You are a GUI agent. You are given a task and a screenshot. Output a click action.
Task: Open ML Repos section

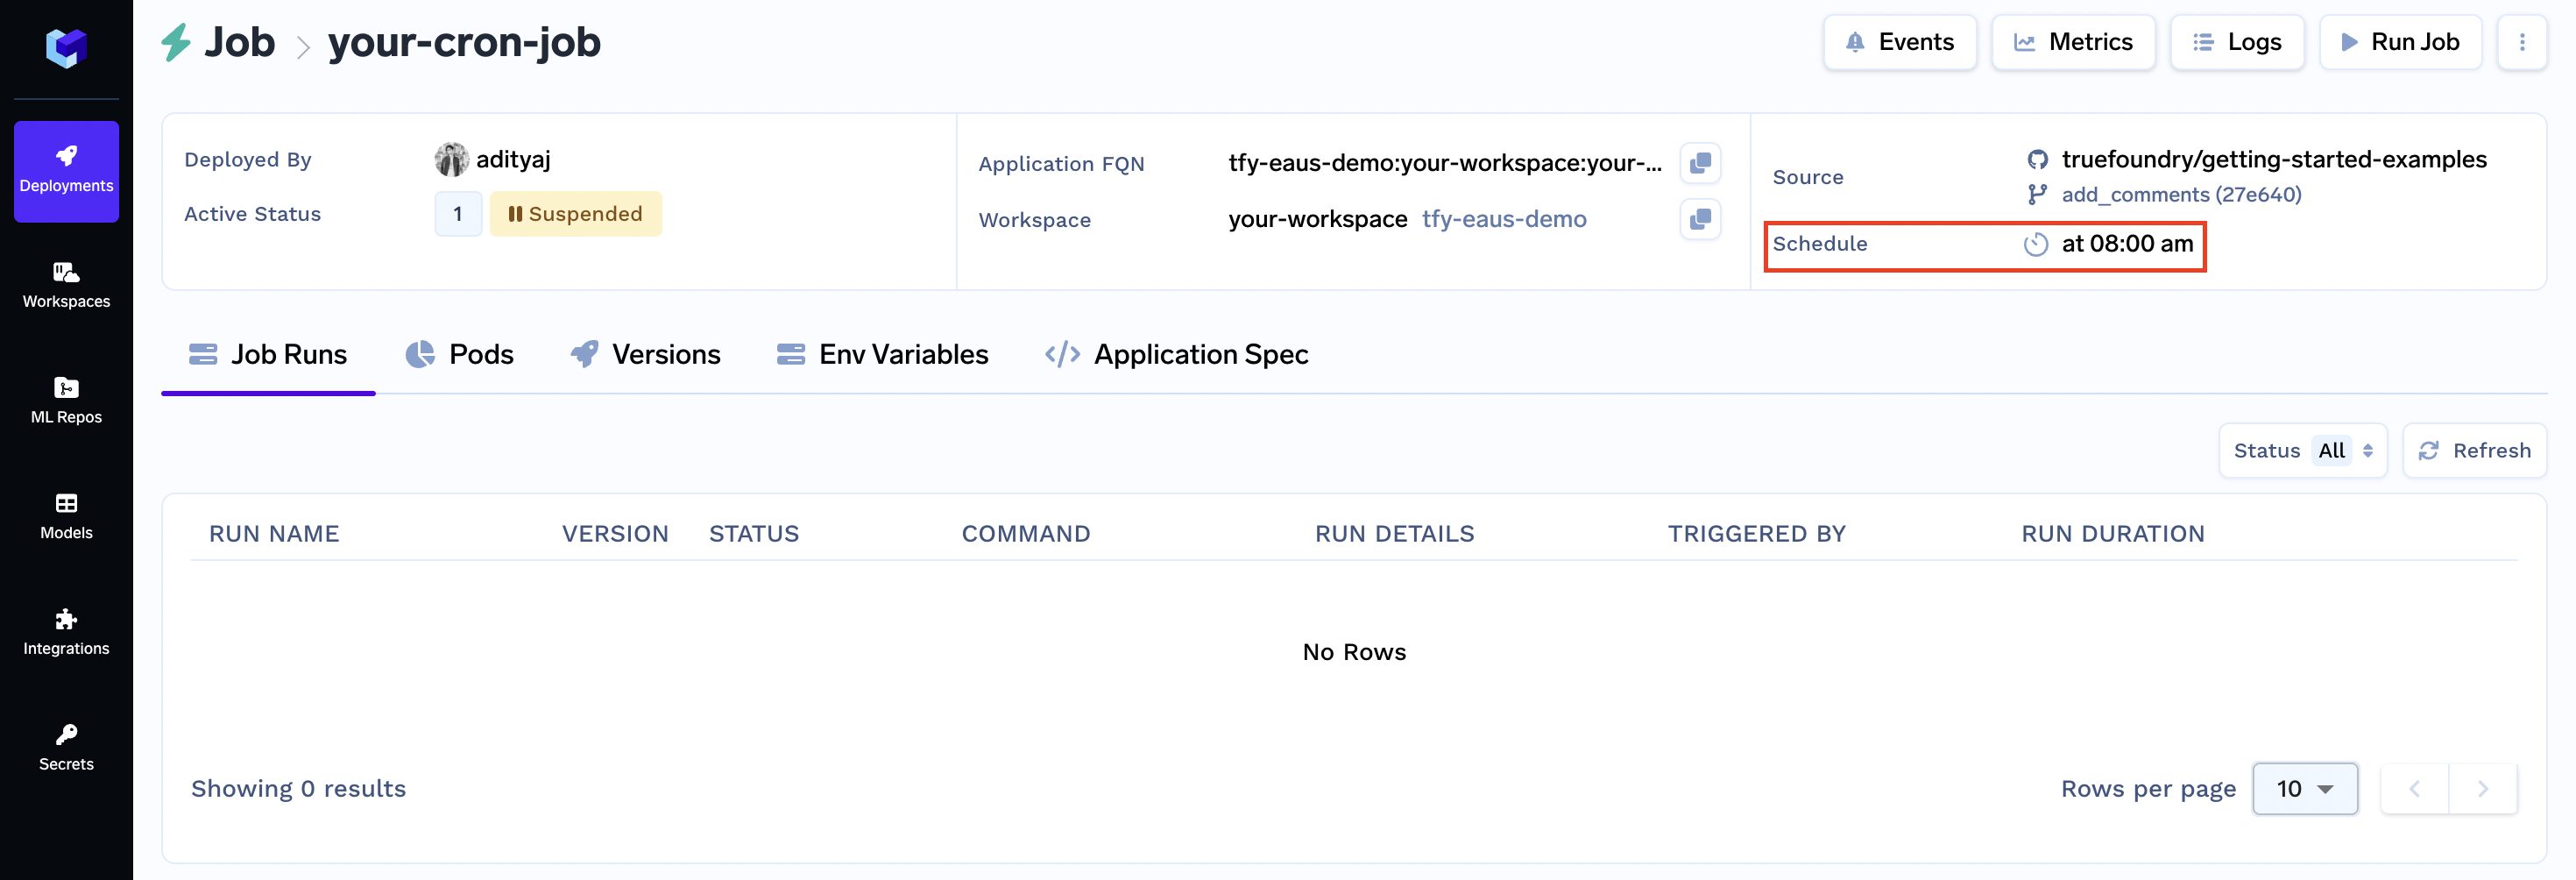tap(66, 401)
